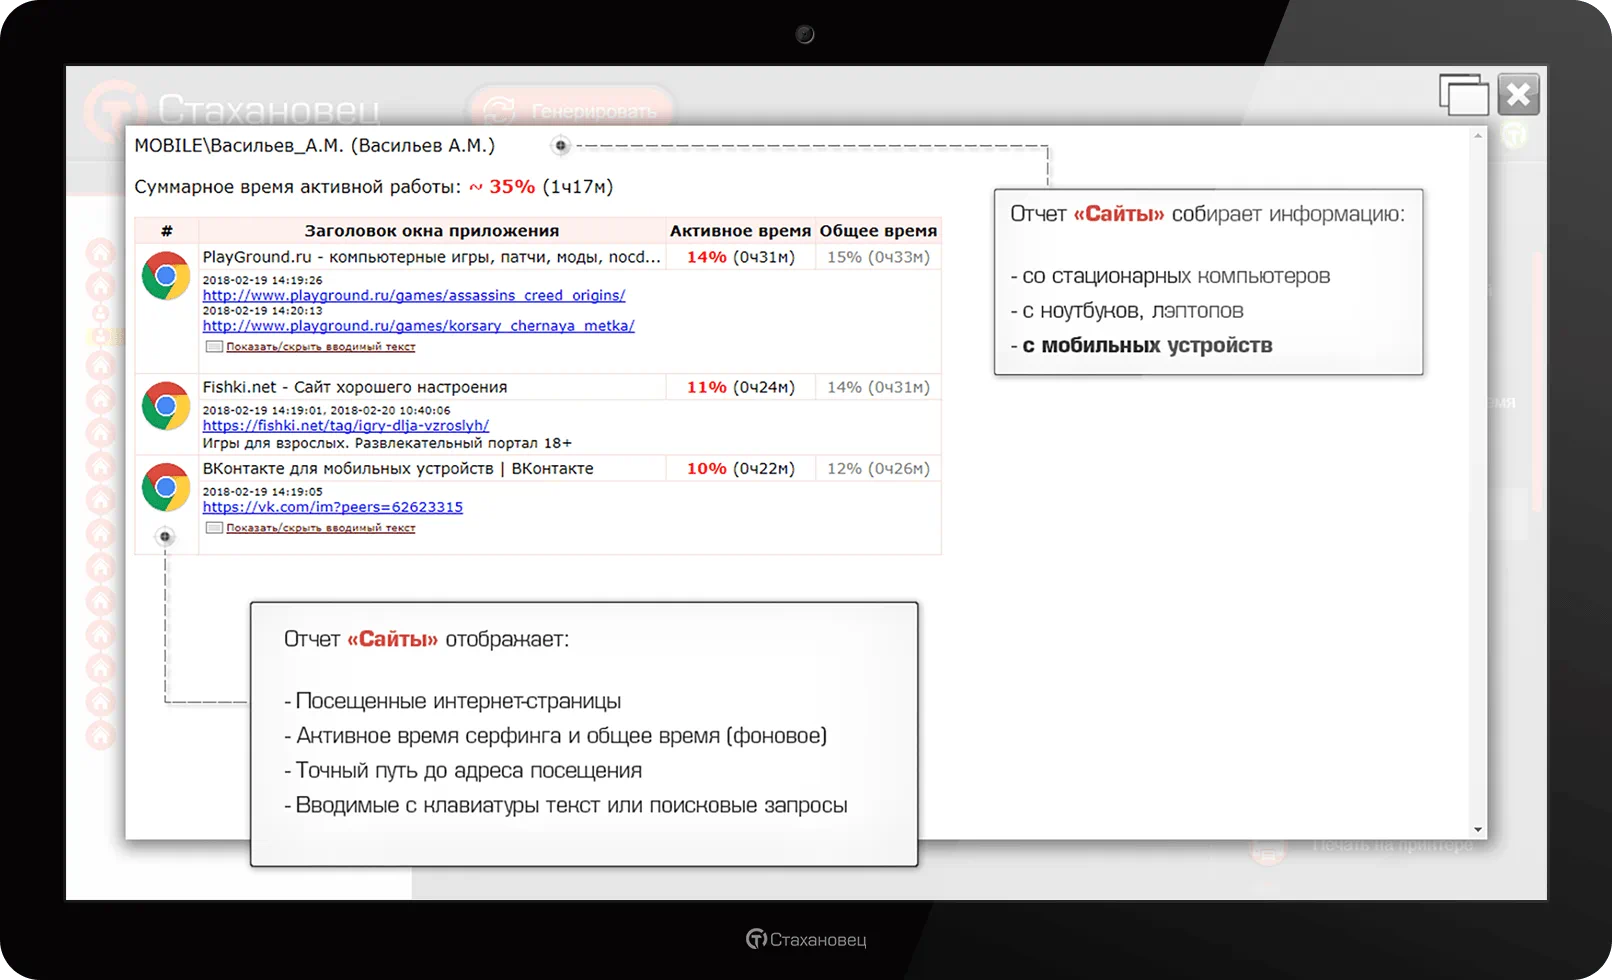Click the 'Активное время' column header

click(x=740, y=231)
